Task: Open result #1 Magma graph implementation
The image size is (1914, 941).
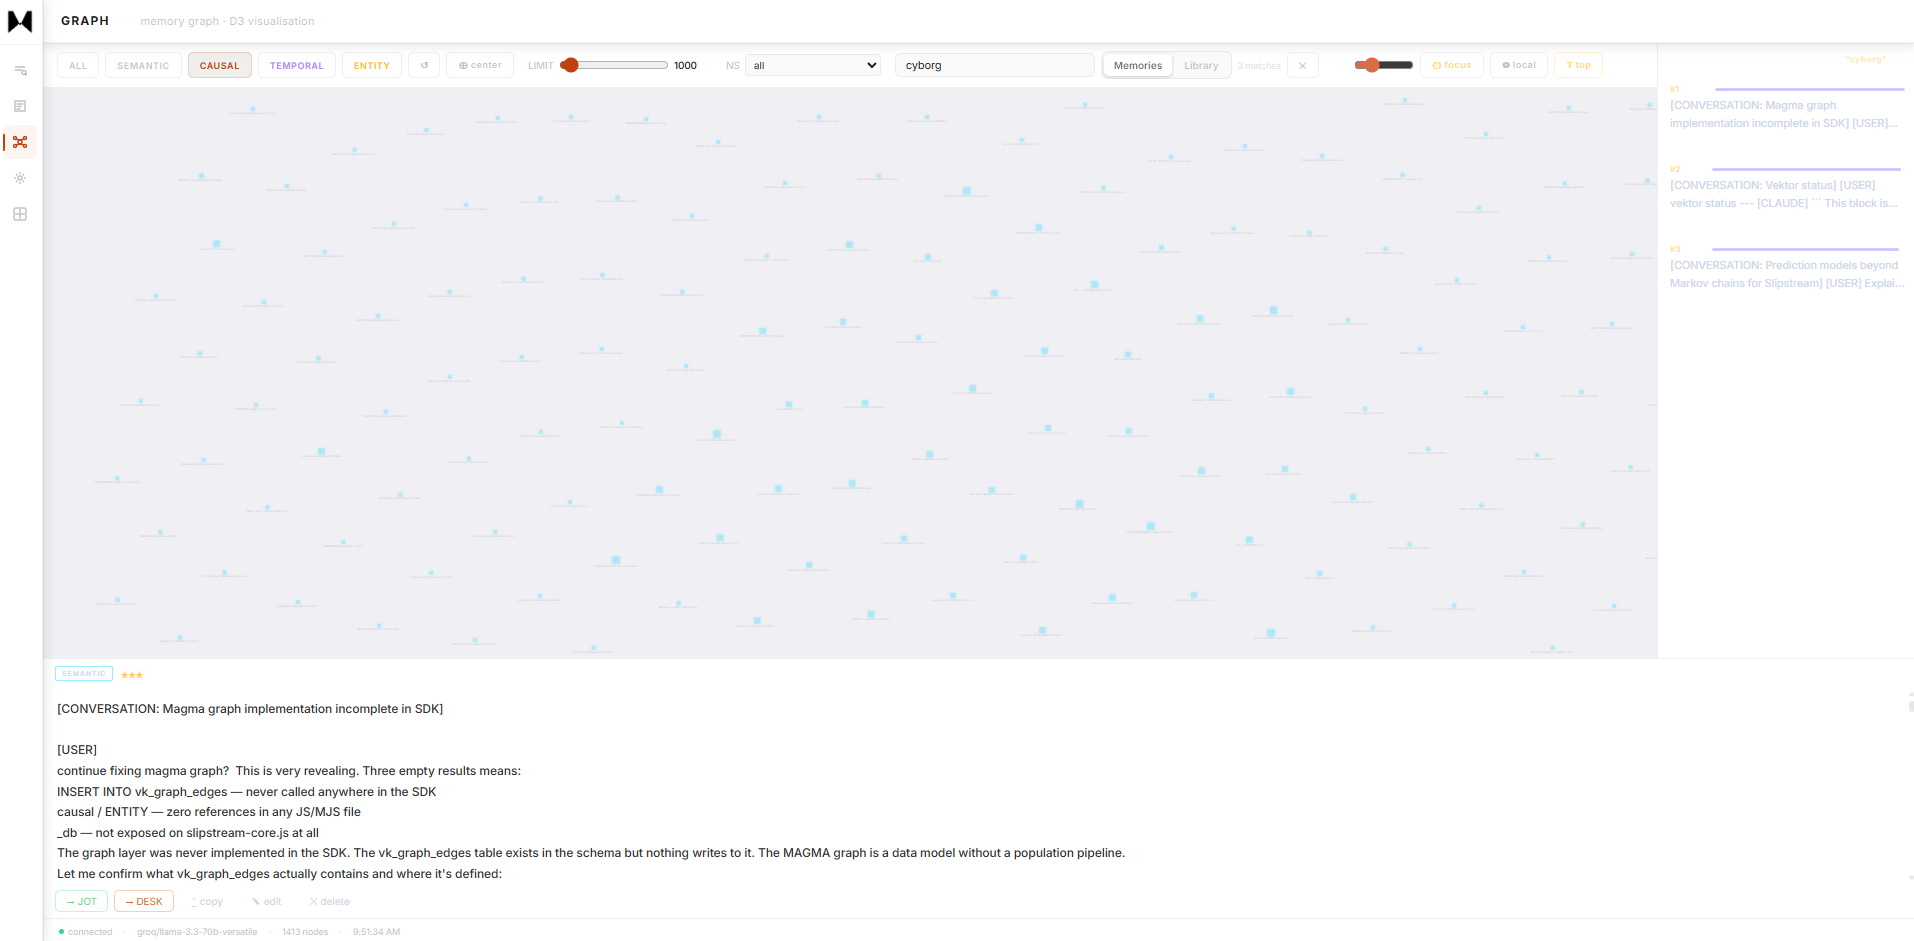Action: [x=1786, y=106]
